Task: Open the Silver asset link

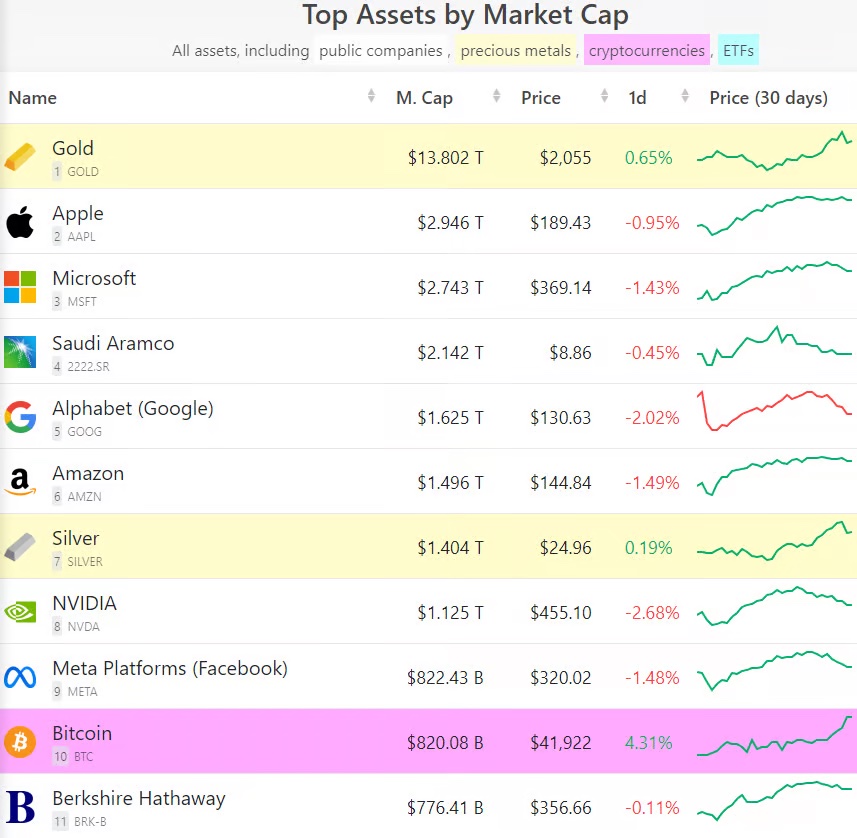Action: click(76, 538)
